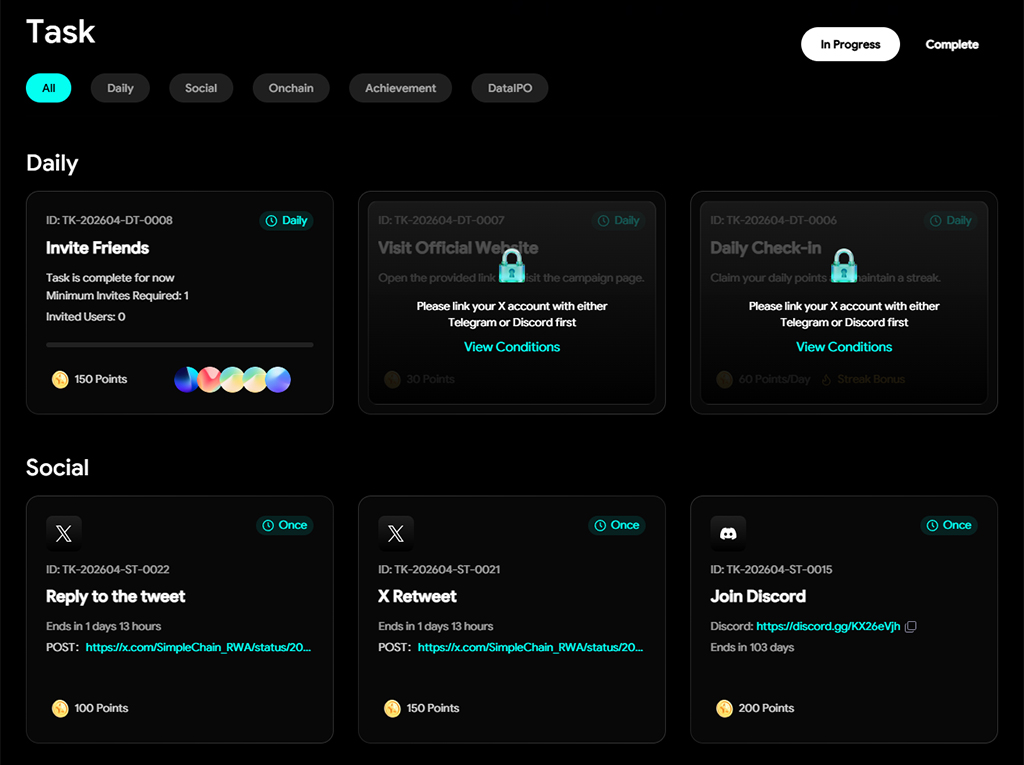Viewport: 1024px width, 765px height.
Task: Open the Achievement filter
Action: (400, 88)
